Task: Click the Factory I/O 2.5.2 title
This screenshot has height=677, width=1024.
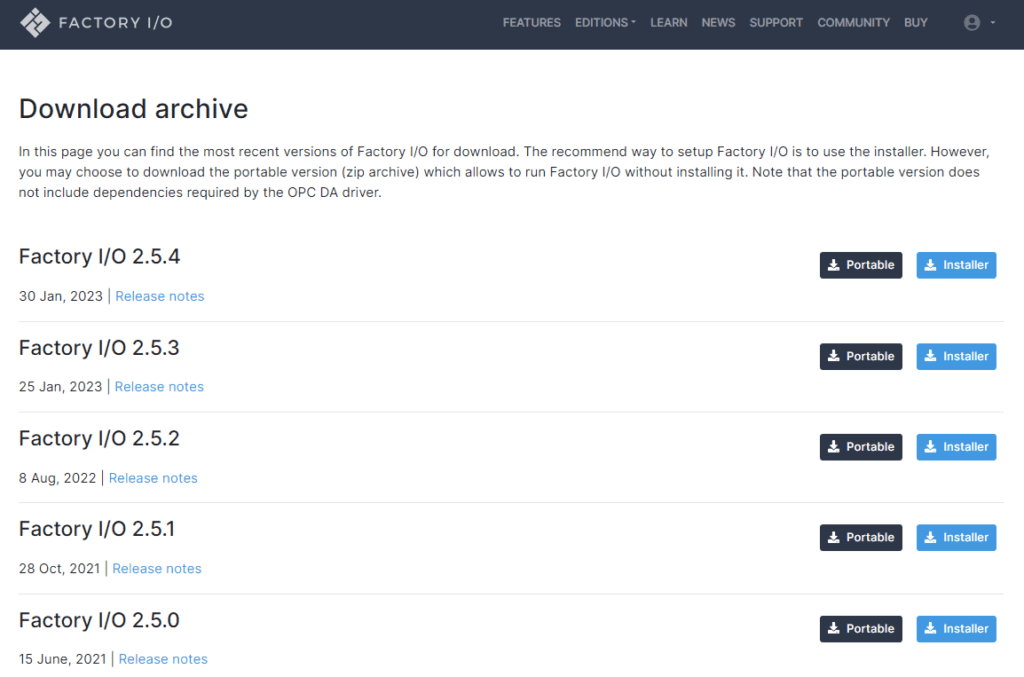Action: click(x=99, y=439)
